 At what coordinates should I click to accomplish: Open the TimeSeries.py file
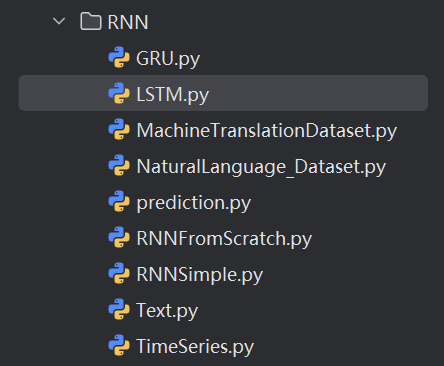pos(195,347)
